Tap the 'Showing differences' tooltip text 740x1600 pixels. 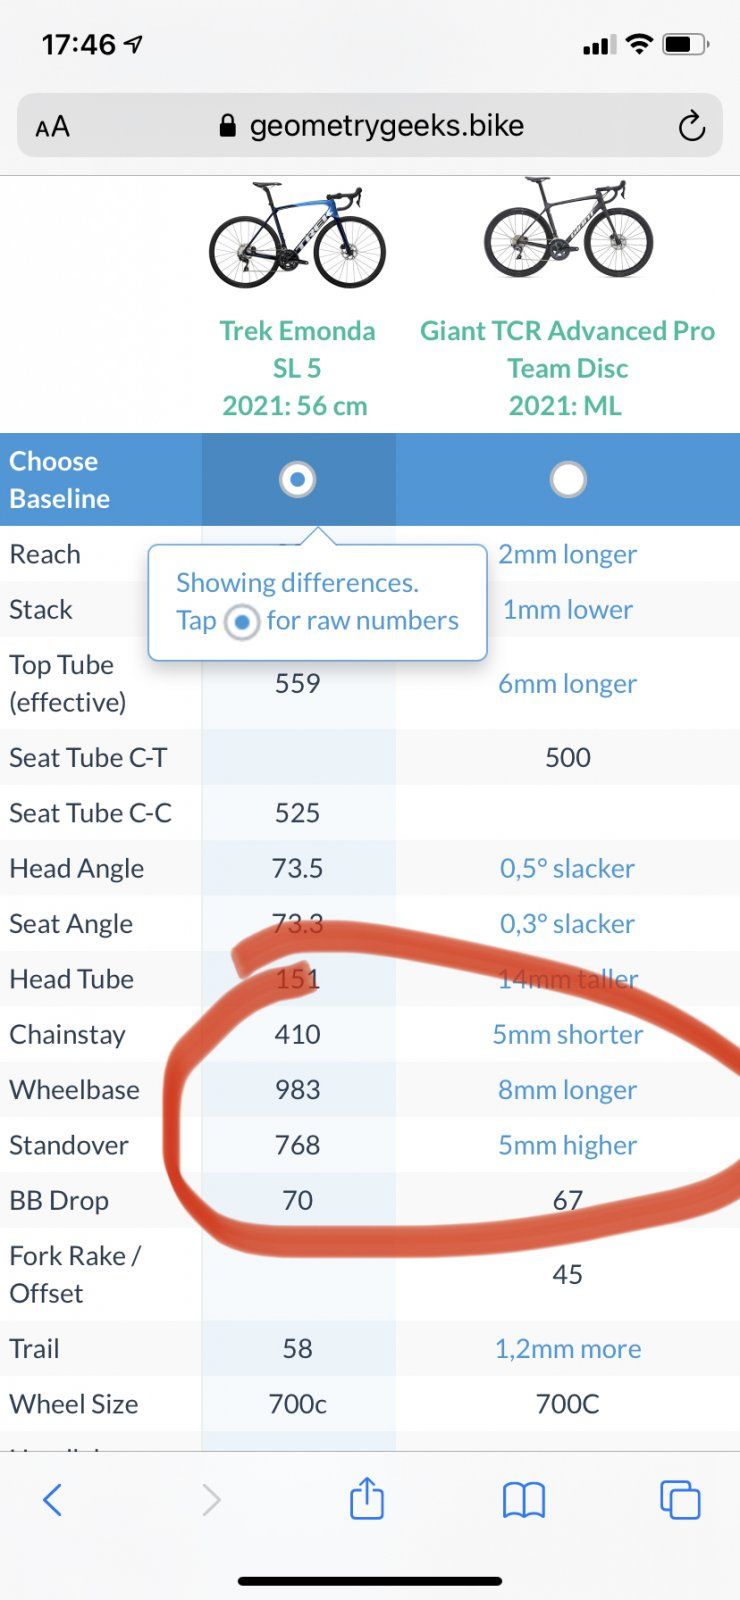297,583
